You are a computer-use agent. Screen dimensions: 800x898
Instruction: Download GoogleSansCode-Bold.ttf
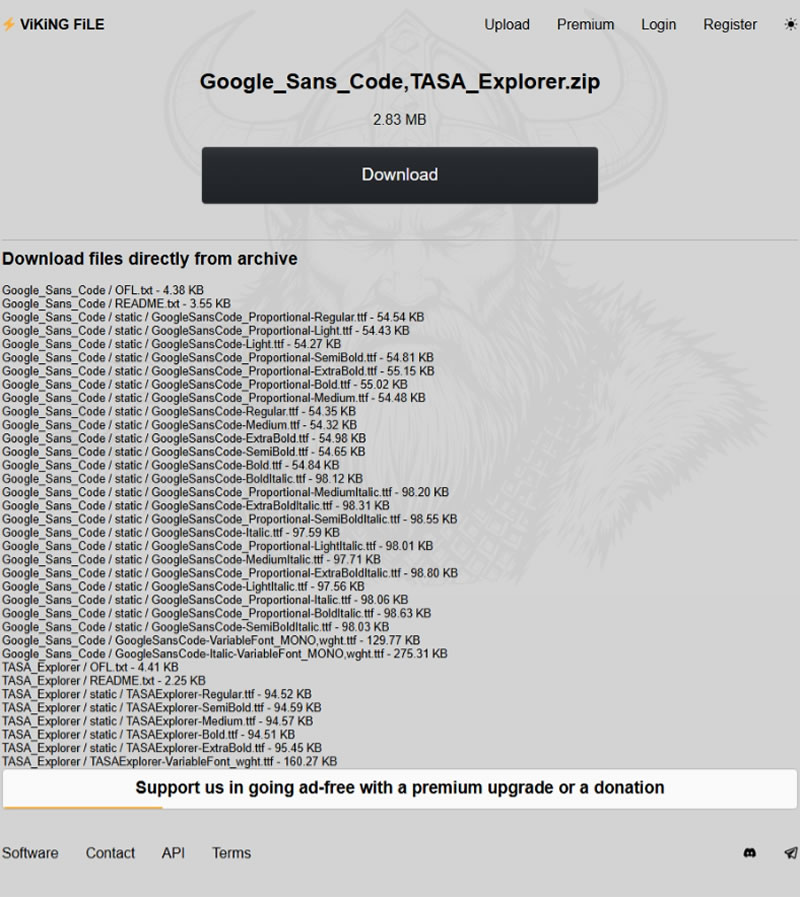(x=171, y=465)
